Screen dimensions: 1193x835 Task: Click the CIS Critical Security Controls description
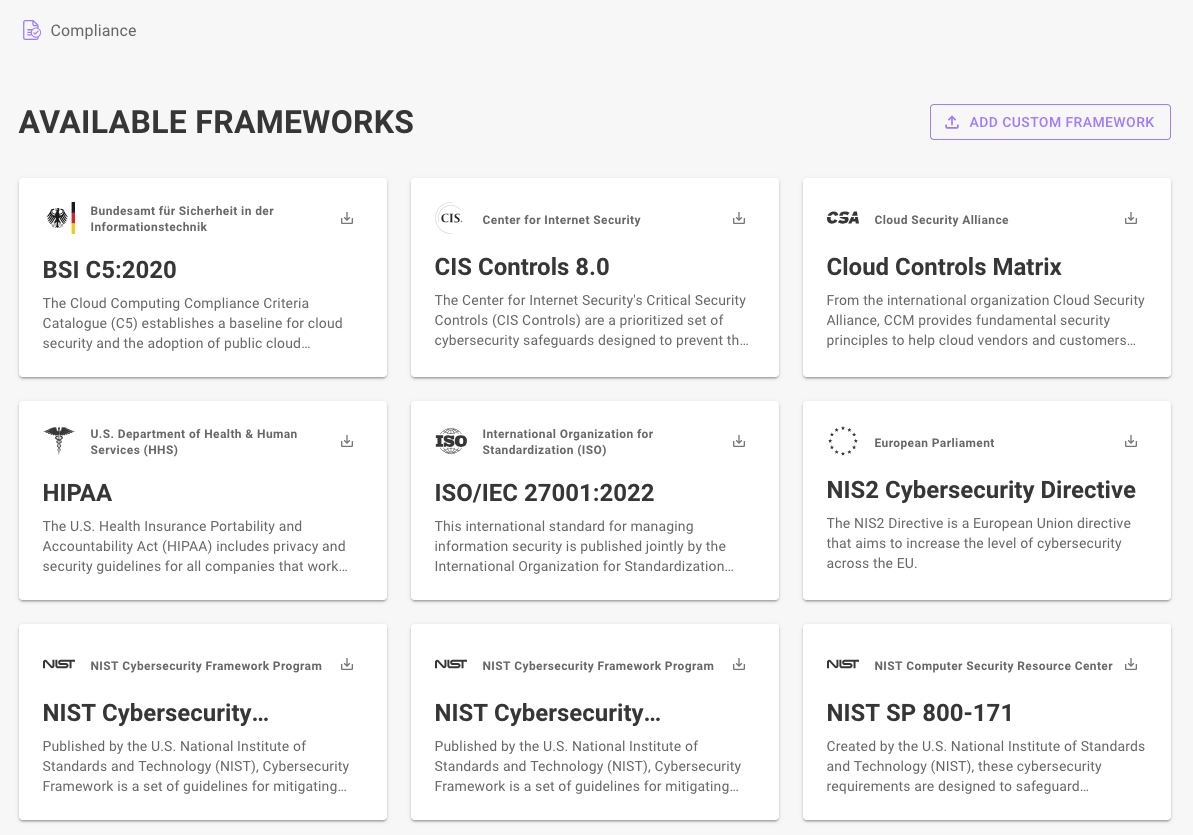pyautogui.click(x=591, y=320)
